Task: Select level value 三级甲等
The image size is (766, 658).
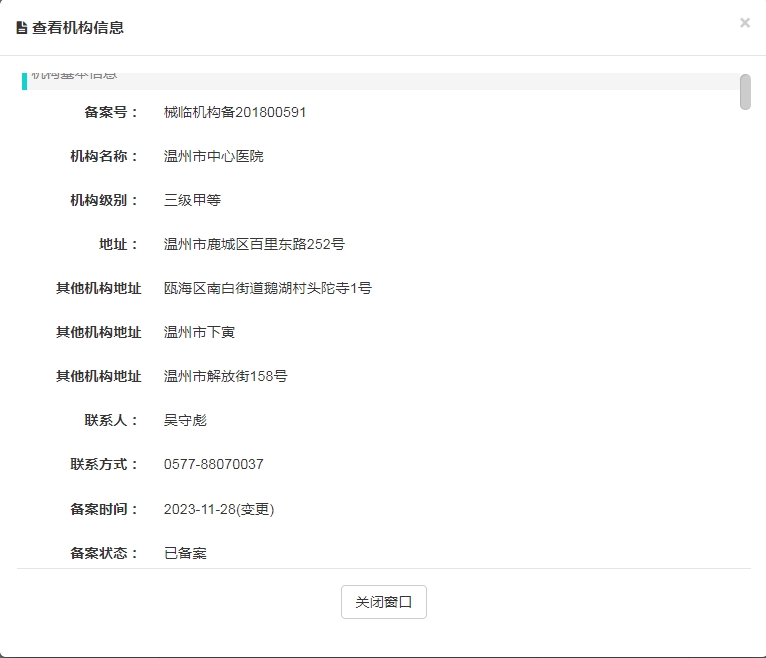Action: pyautogui.click(x=192, y=200)
